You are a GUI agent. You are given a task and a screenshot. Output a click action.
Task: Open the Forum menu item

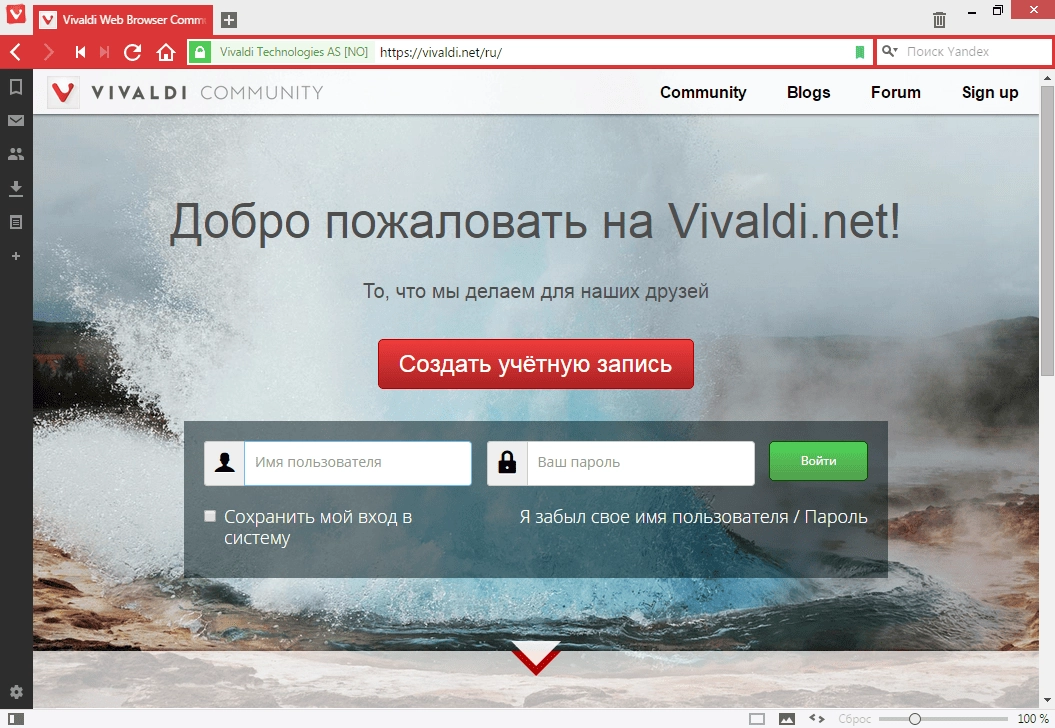pos(896,92)
